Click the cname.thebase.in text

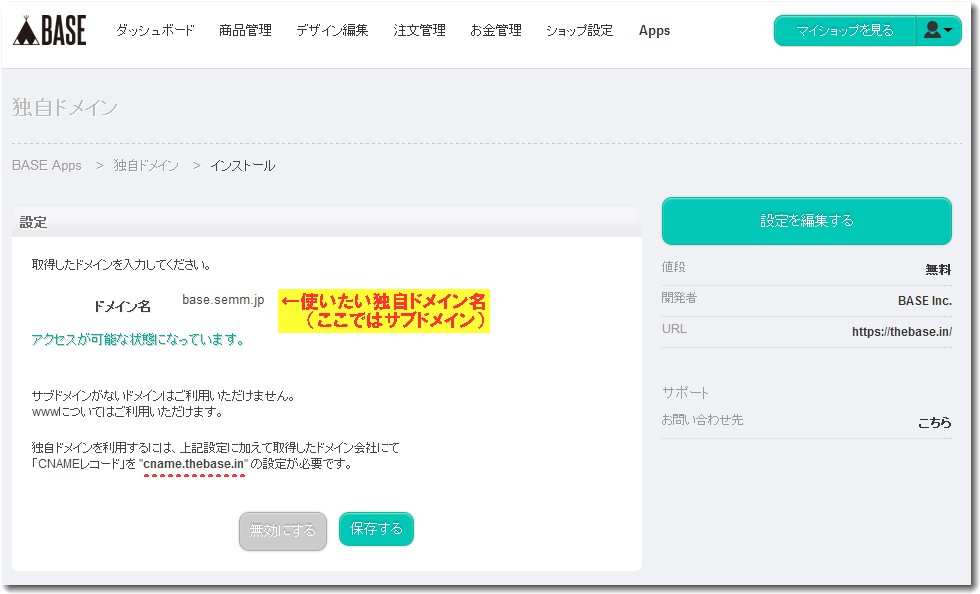tap(194, 464)
